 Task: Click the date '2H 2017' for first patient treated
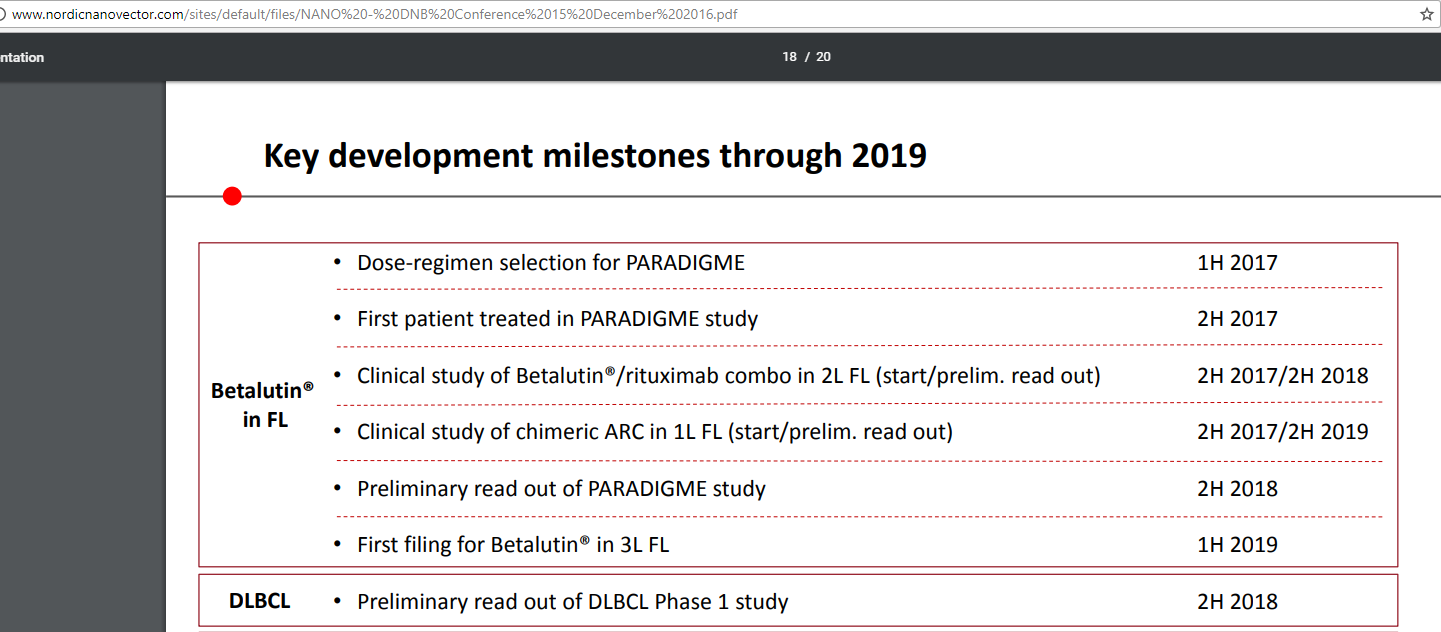click(x=1237, y=319)
